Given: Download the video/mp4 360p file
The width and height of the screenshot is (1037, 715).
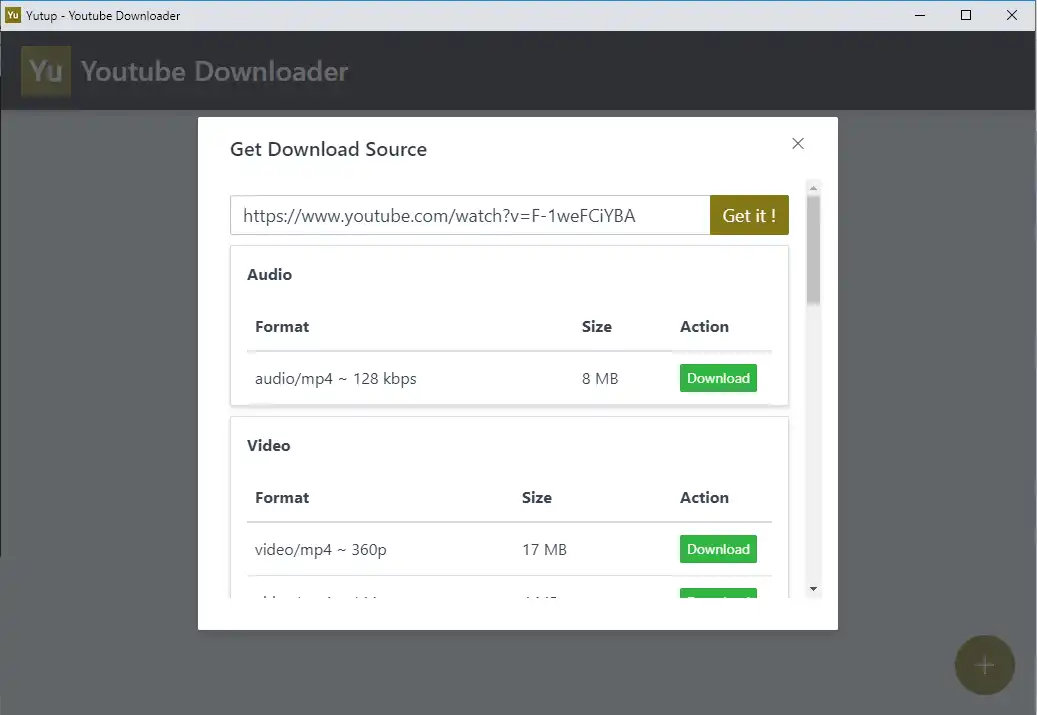Looking at the screenshot, I should [718, 549].
